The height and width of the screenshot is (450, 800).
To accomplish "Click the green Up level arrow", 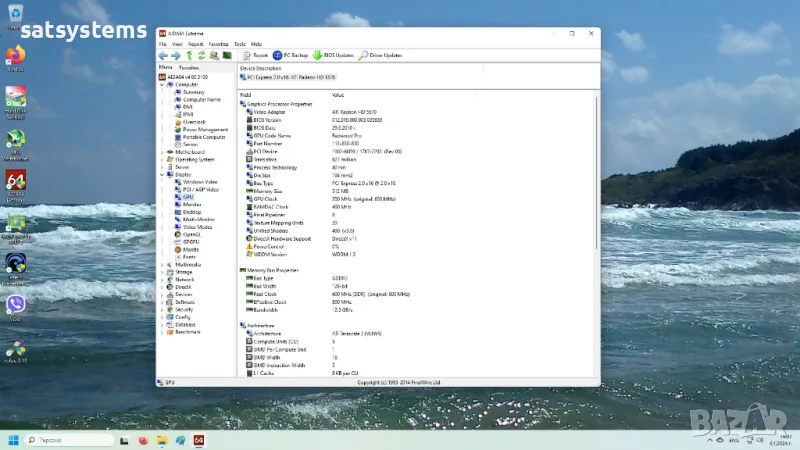I will 189,55.
